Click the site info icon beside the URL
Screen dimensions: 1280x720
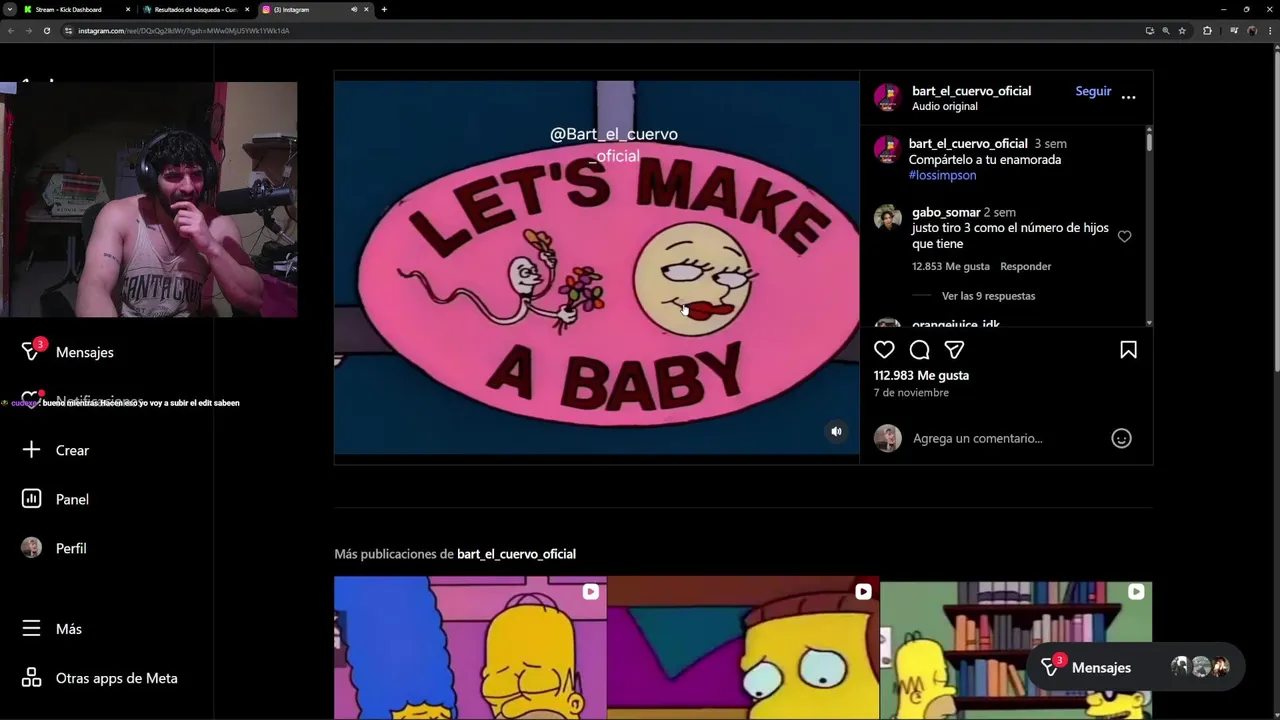[x=68, y=31]
